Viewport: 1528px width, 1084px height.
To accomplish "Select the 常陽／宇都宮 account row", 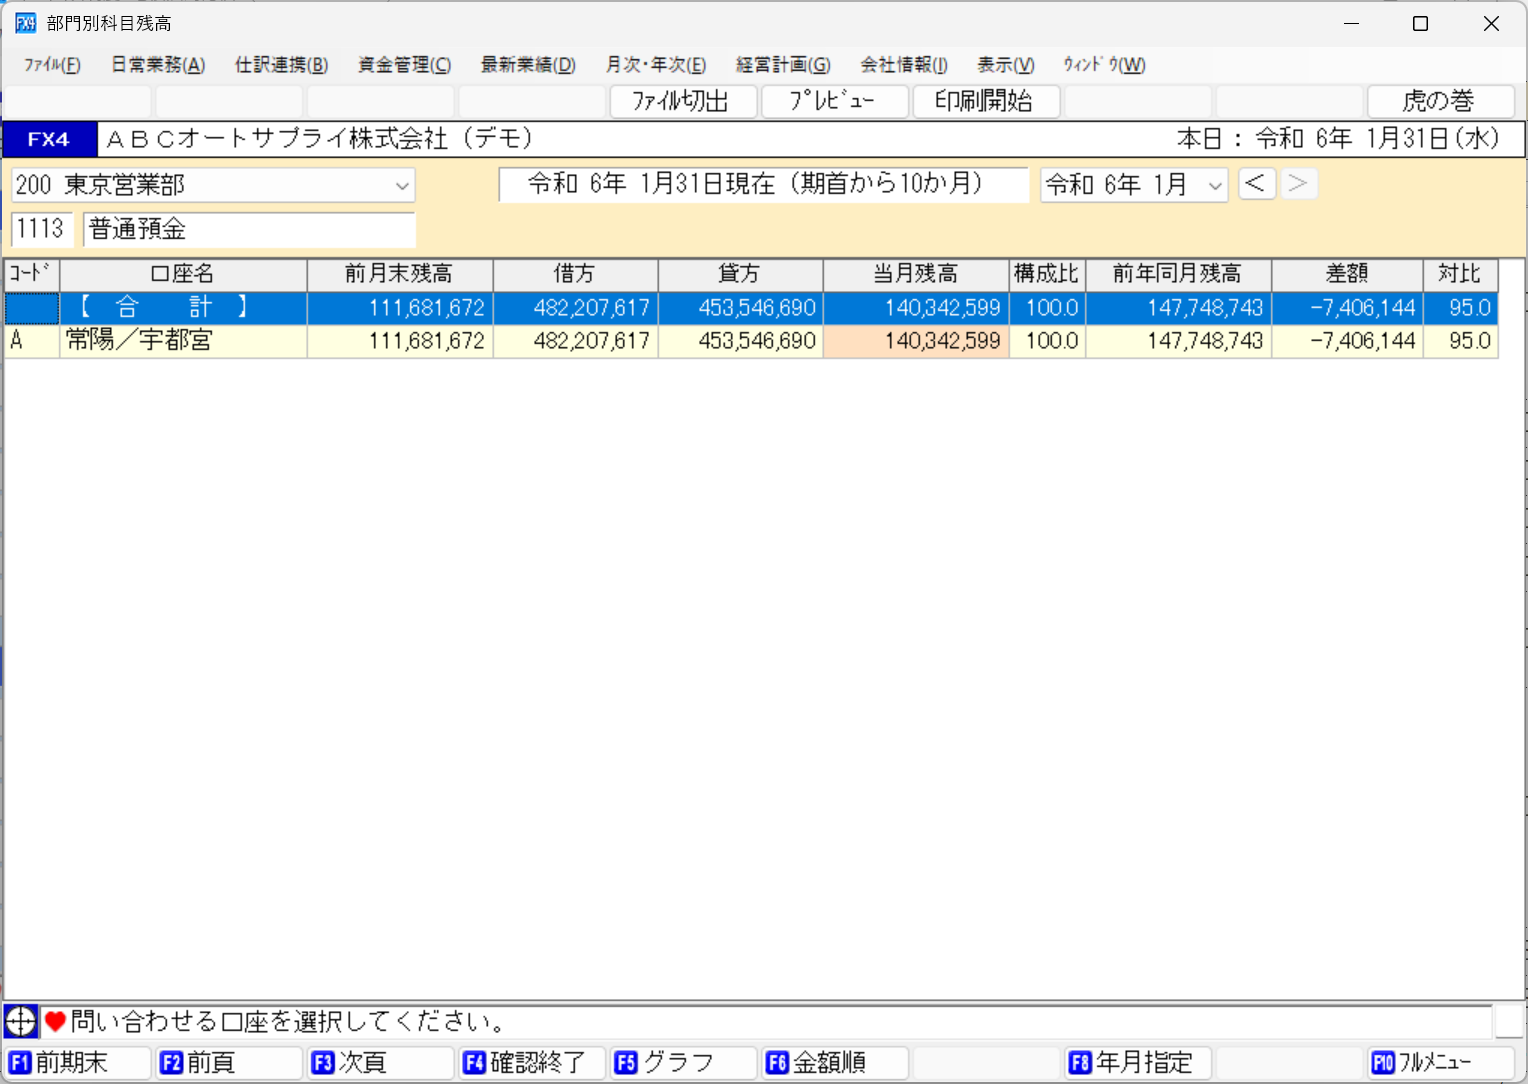I will click(180, 340).
